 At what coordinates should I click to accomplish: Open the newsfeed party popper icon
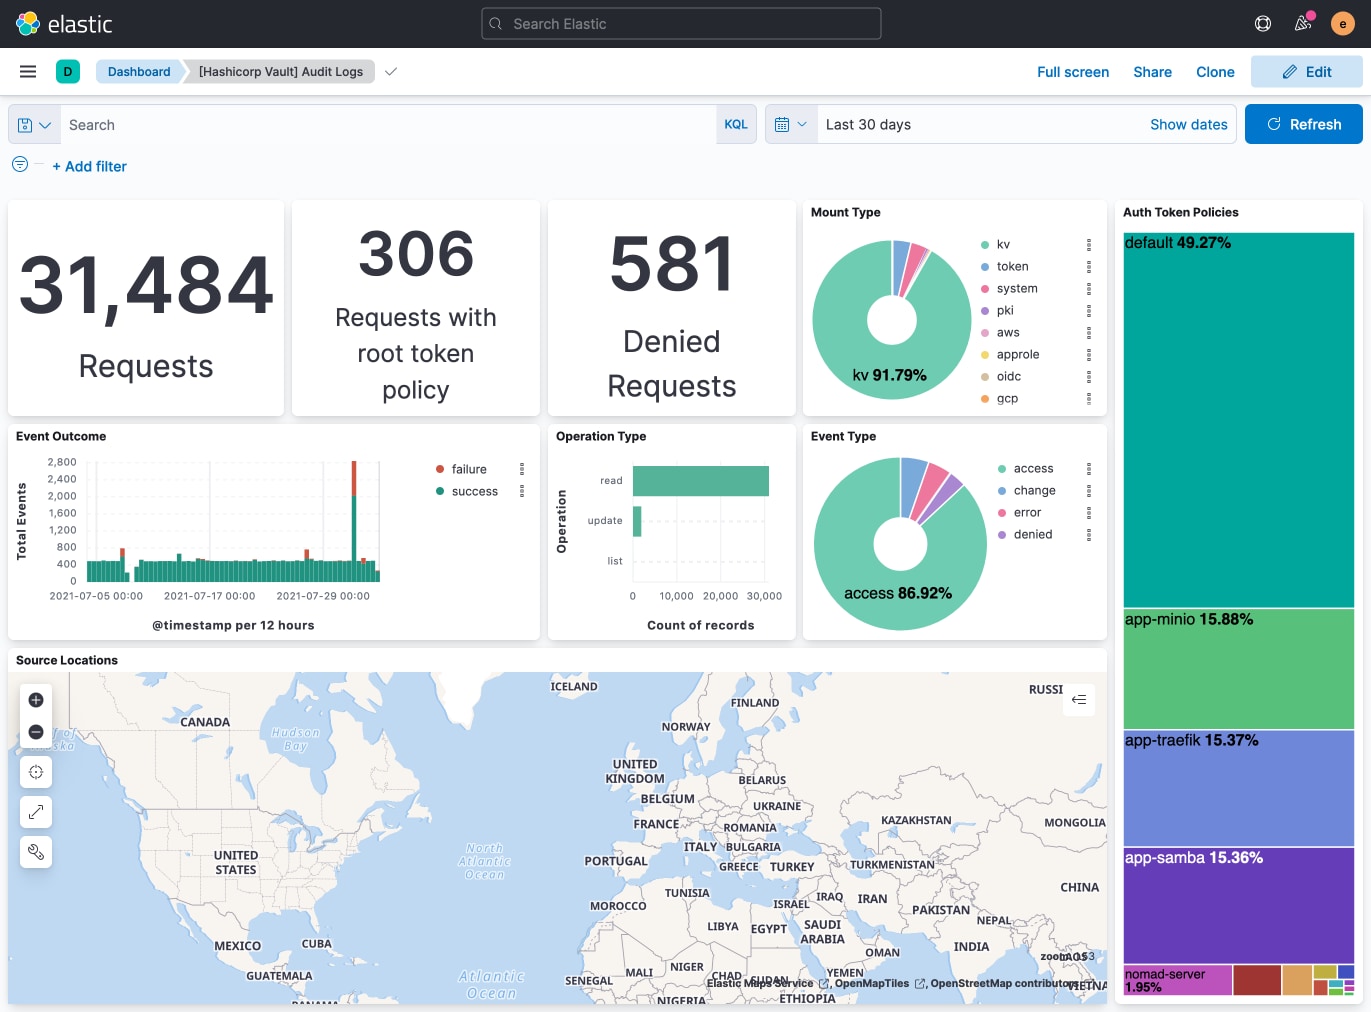[1303, 24]
